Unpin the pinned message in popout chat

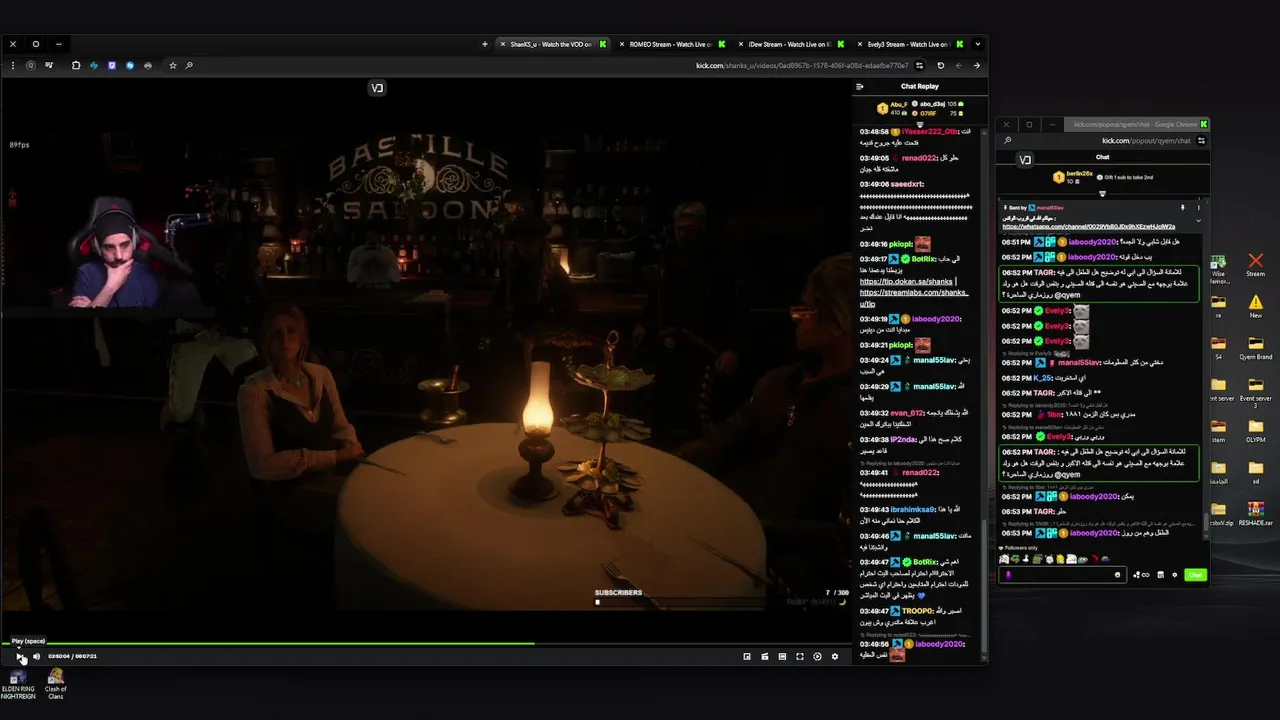coord(1182,208)
